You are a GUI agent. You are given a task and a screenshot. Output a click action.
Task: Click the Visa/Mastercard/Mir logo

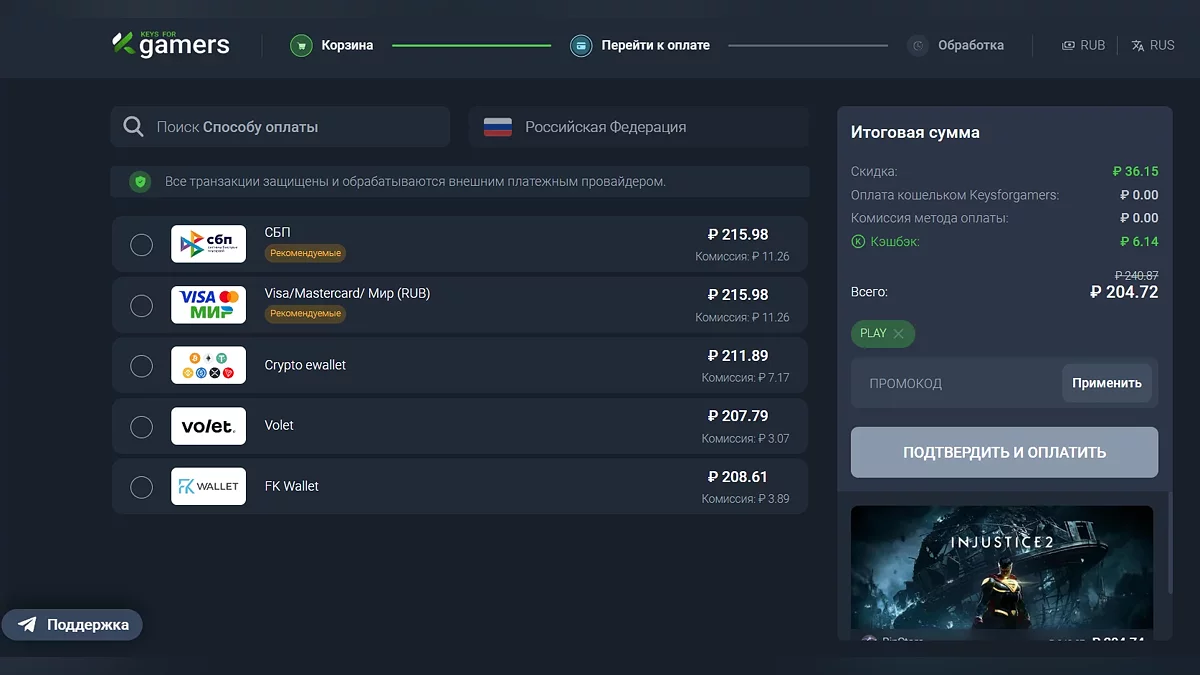point(208,305)
